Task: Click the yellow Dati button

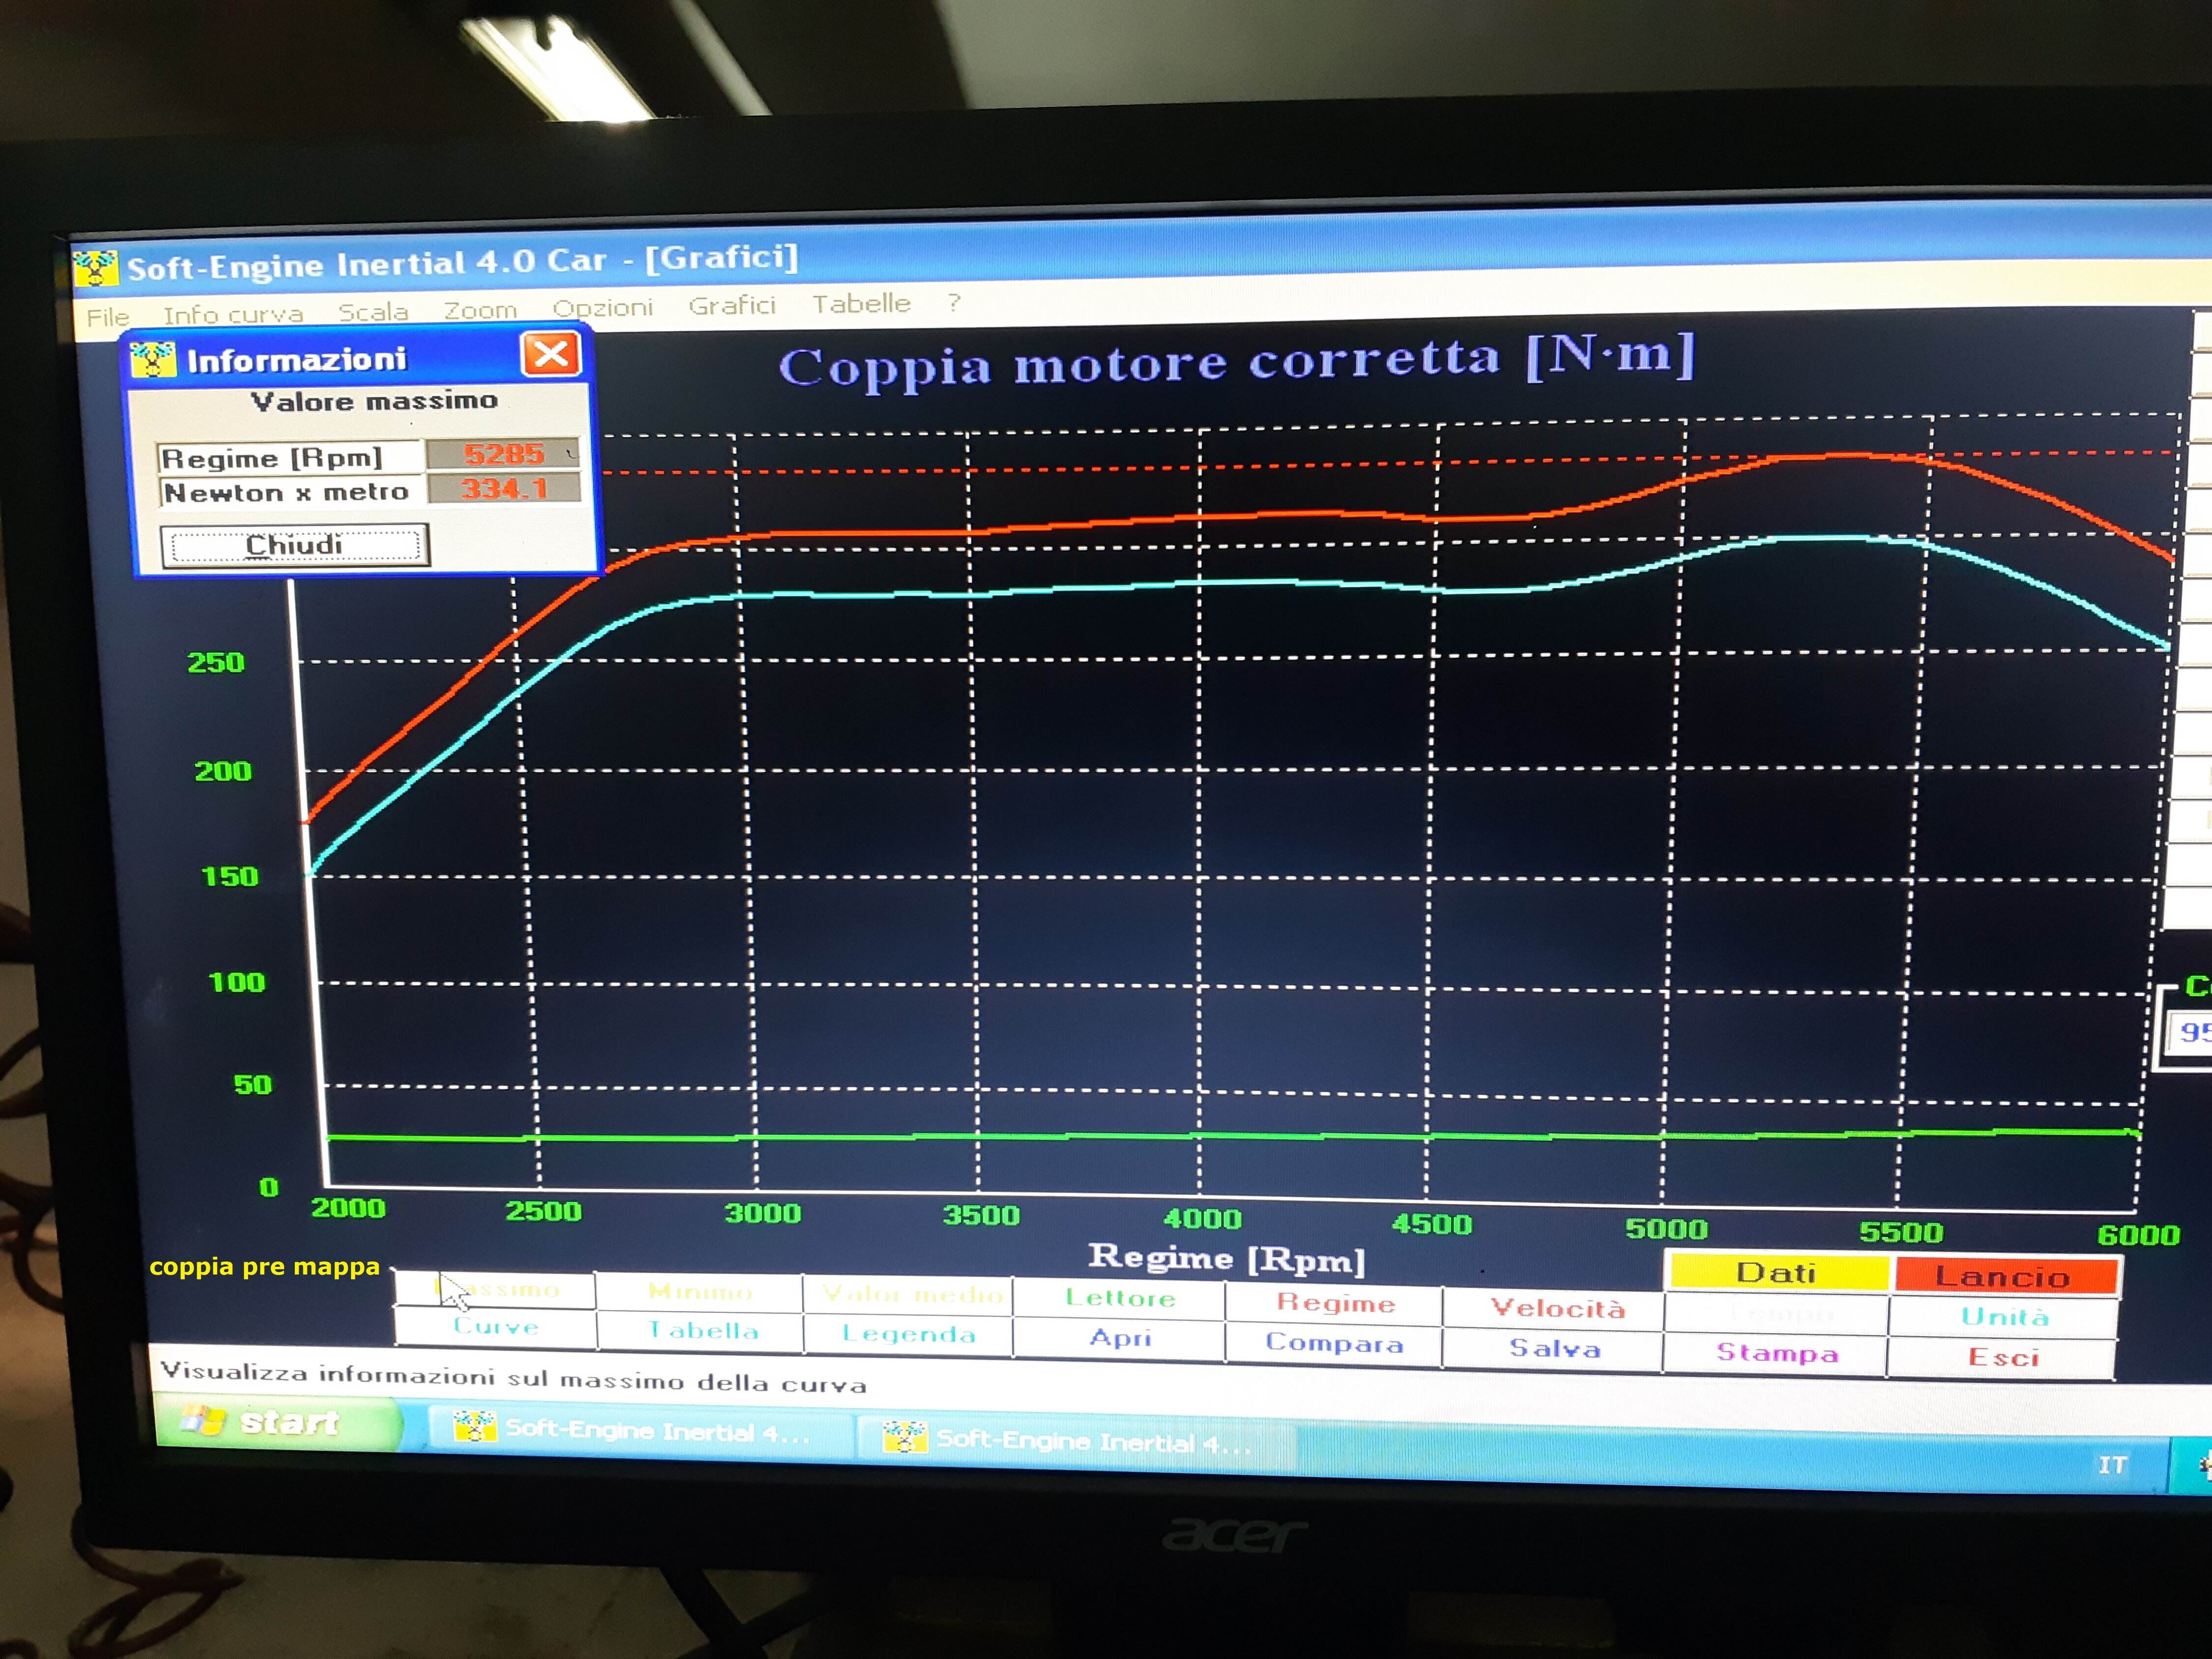Action: point(1777,1273)
